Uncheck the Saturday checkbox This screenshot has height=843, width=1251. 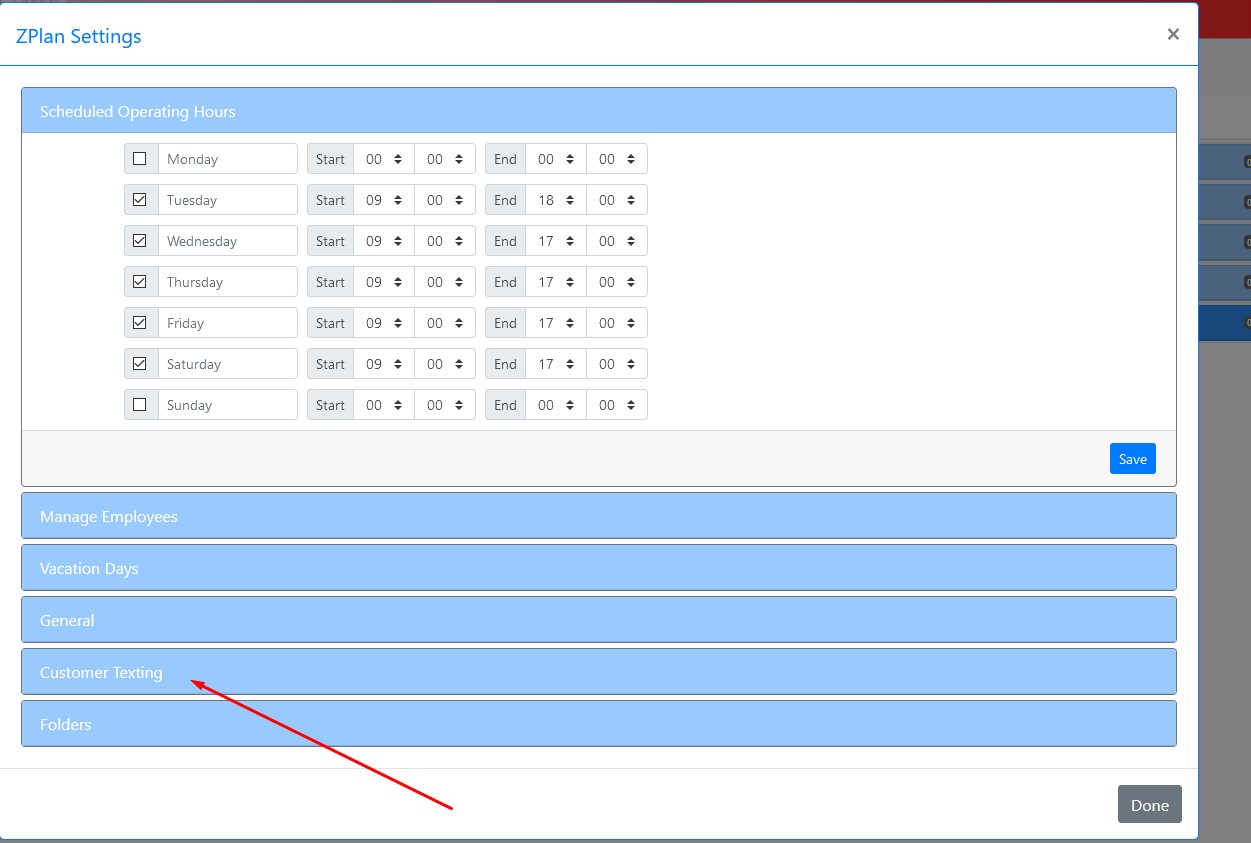tap(140, 364)
